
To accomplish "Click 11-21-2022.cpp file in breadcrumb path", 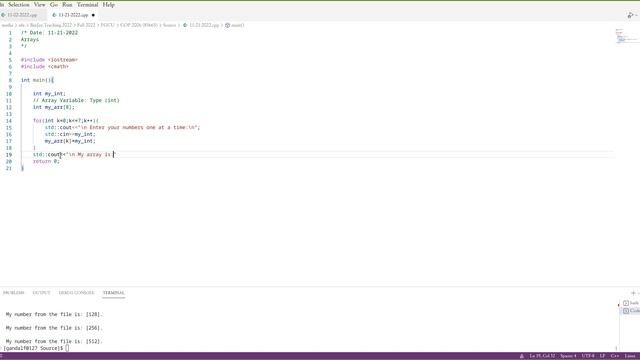I will [x=204, y=25].
